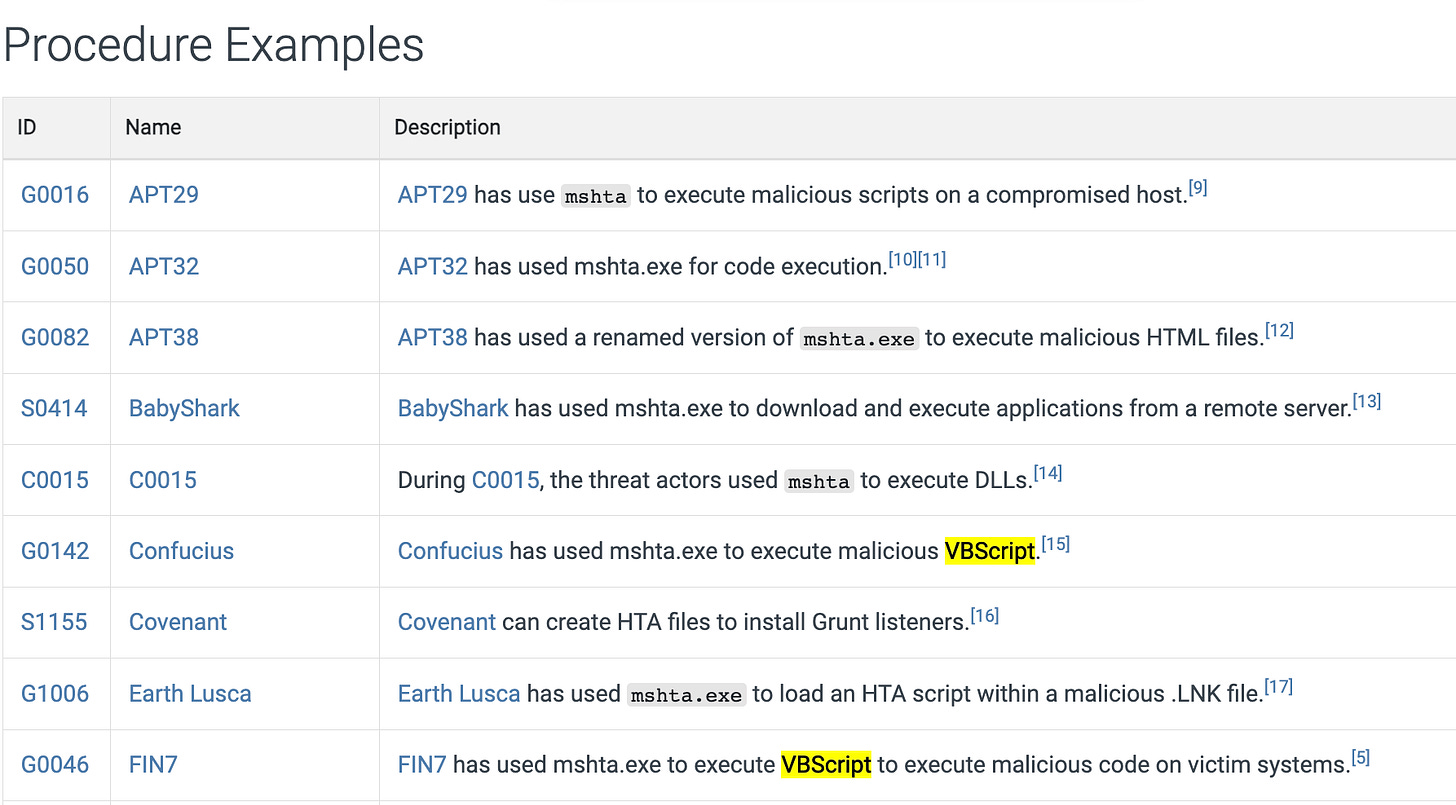Open citation reference [16]
This screenshot has height=805, width=1456.
[985, 615]
